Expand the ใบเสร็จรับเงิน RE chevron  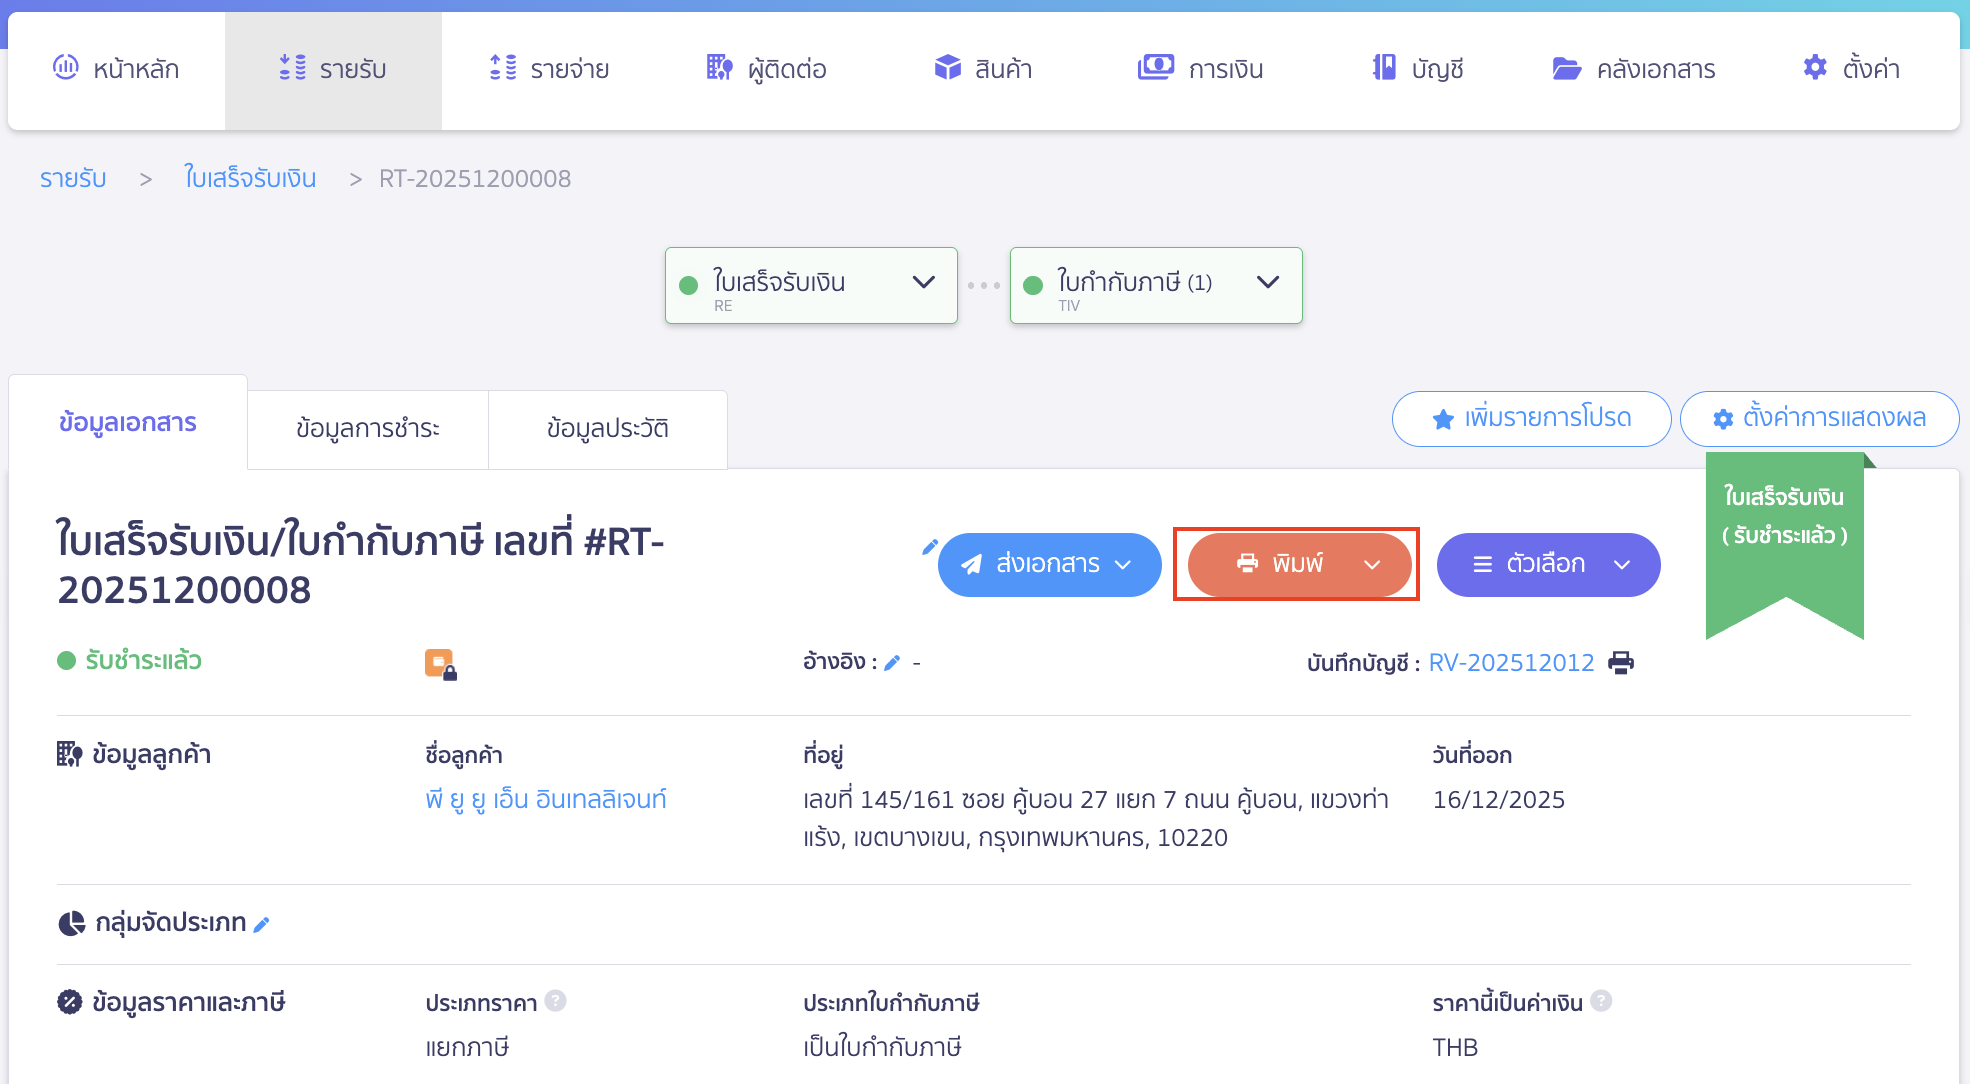coord(922,283)
